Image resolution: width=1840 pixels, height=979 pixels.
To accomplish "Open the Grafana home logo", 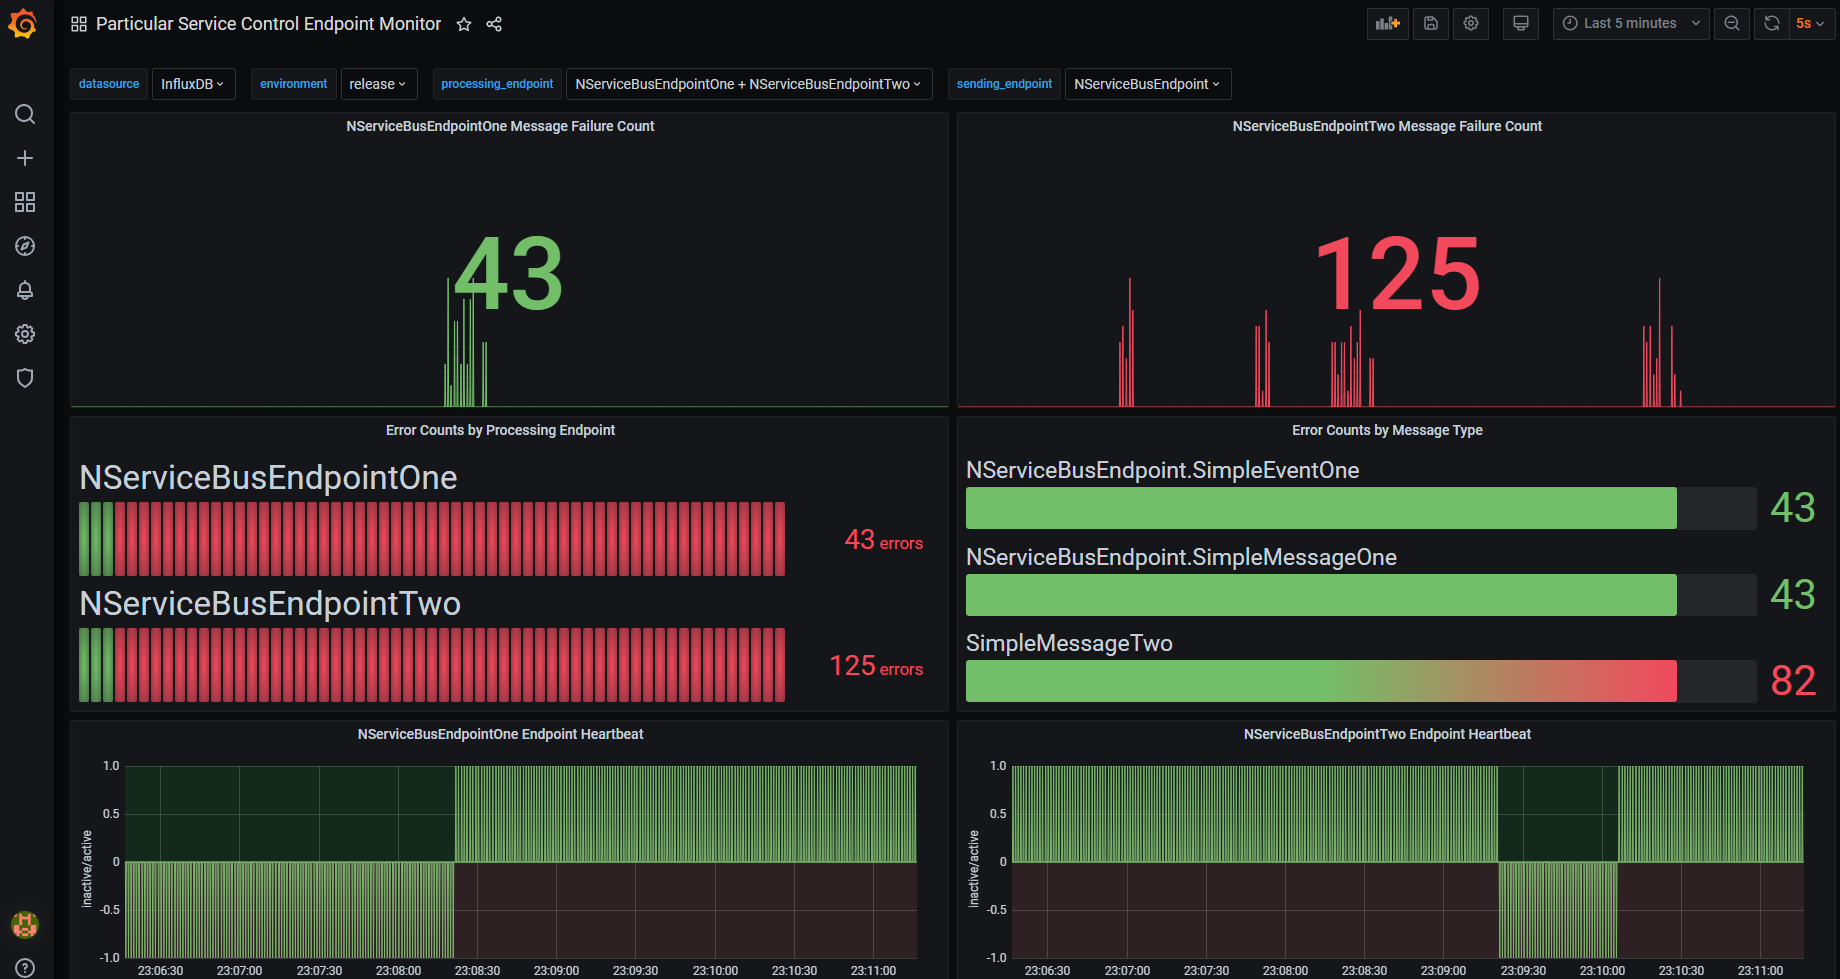I will click(23, 23).
